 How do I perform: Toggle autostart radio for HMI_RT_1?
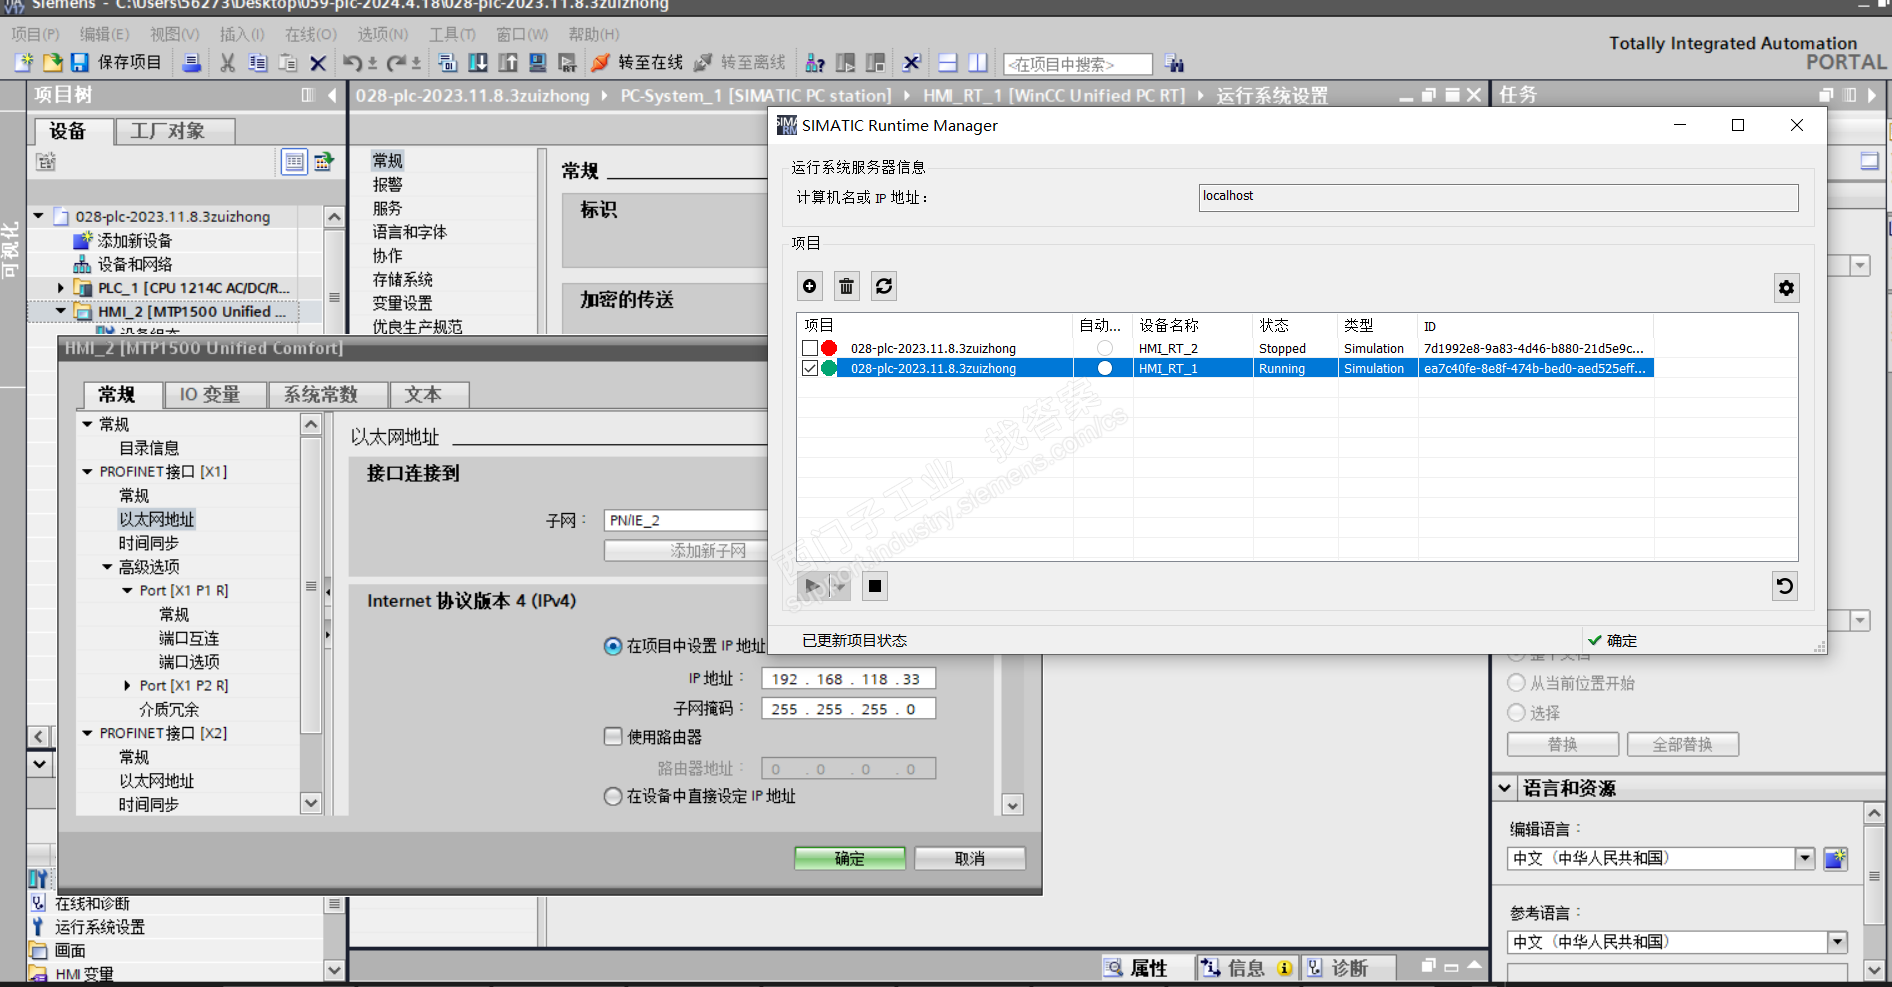[1105, 368]
